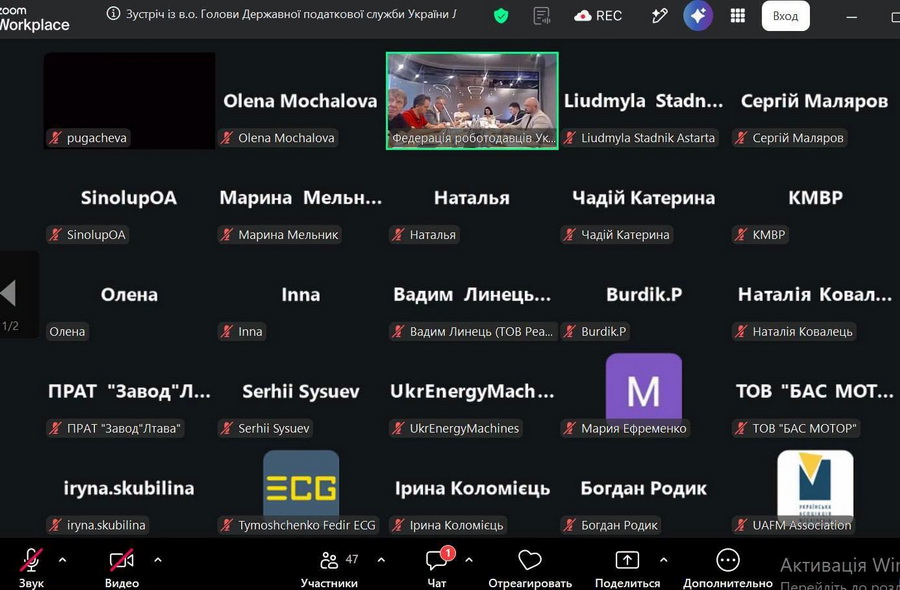900x590 pixels.
Task: Open Дополнительно more options menu
Action: click(x=728, y=568)
